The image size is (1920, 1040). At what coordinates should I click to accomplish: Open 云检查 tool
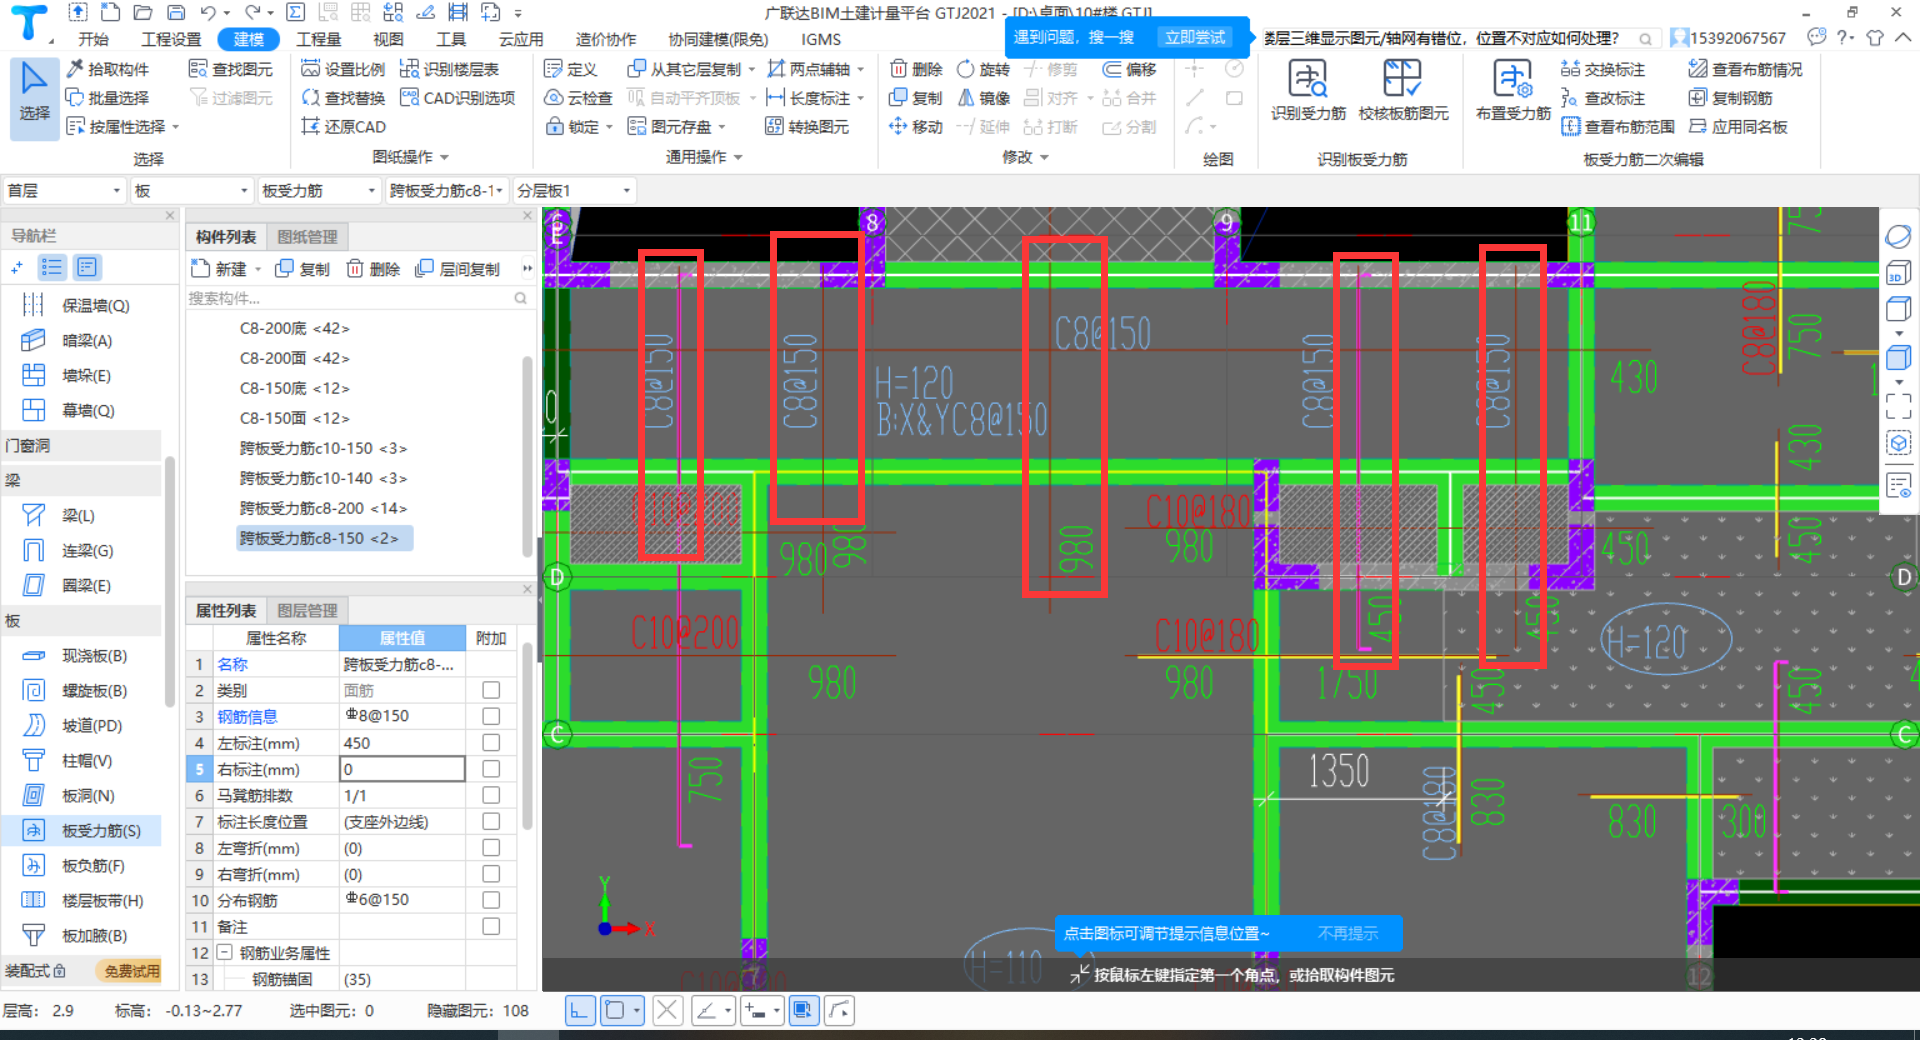click(x=578, y=98)
